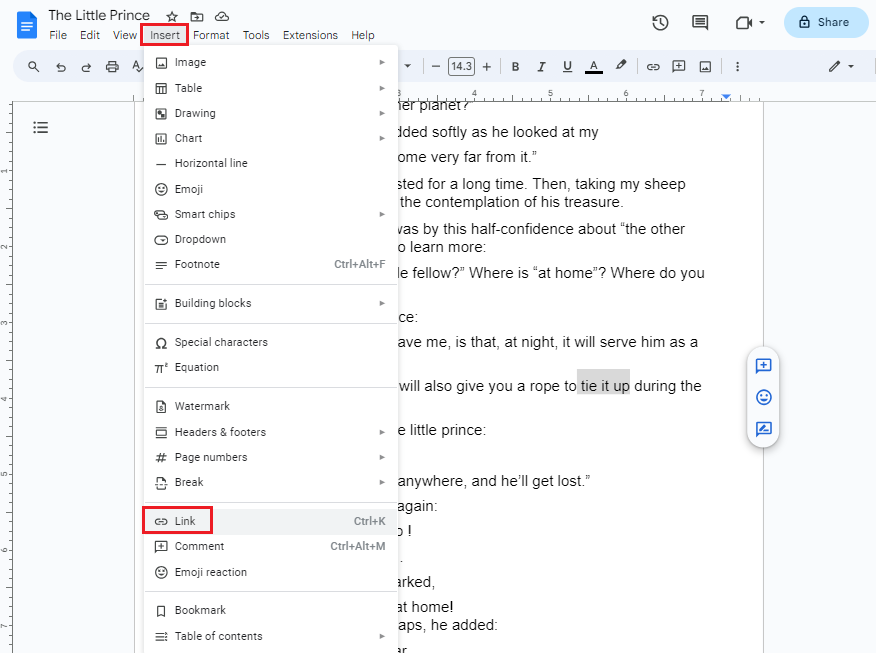Toggle bold formatting

click(515, 66)
